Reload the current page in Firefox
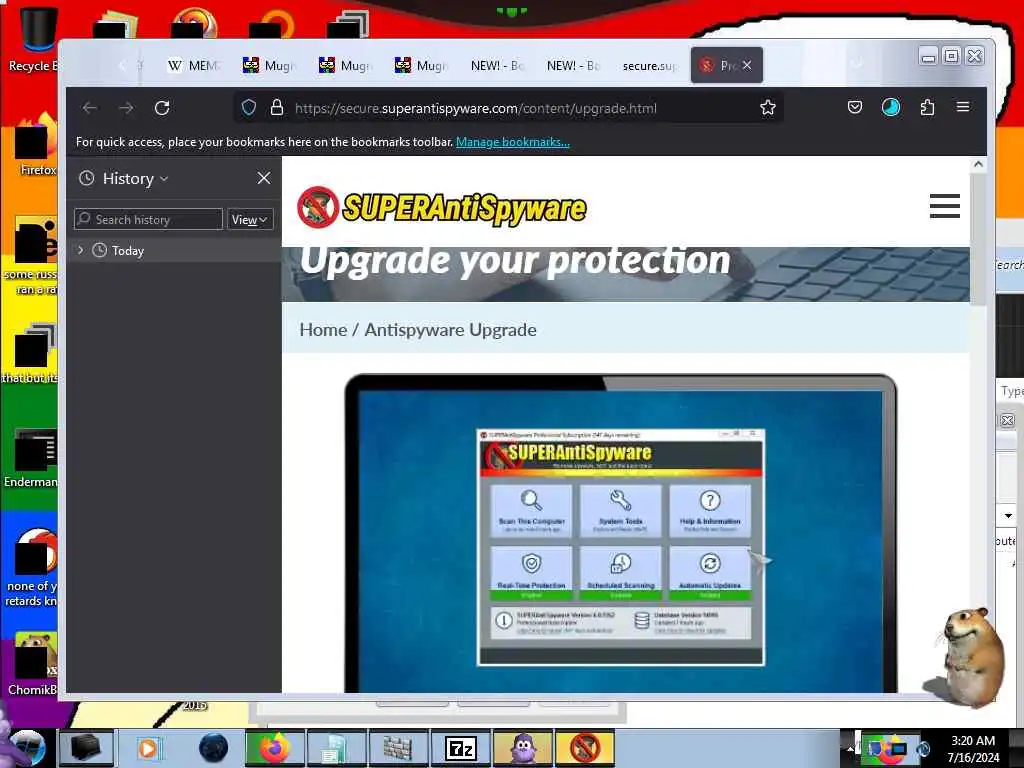The height and width of the screenshot is (768, 1024). pyautogui.click(x=162, y=108)
